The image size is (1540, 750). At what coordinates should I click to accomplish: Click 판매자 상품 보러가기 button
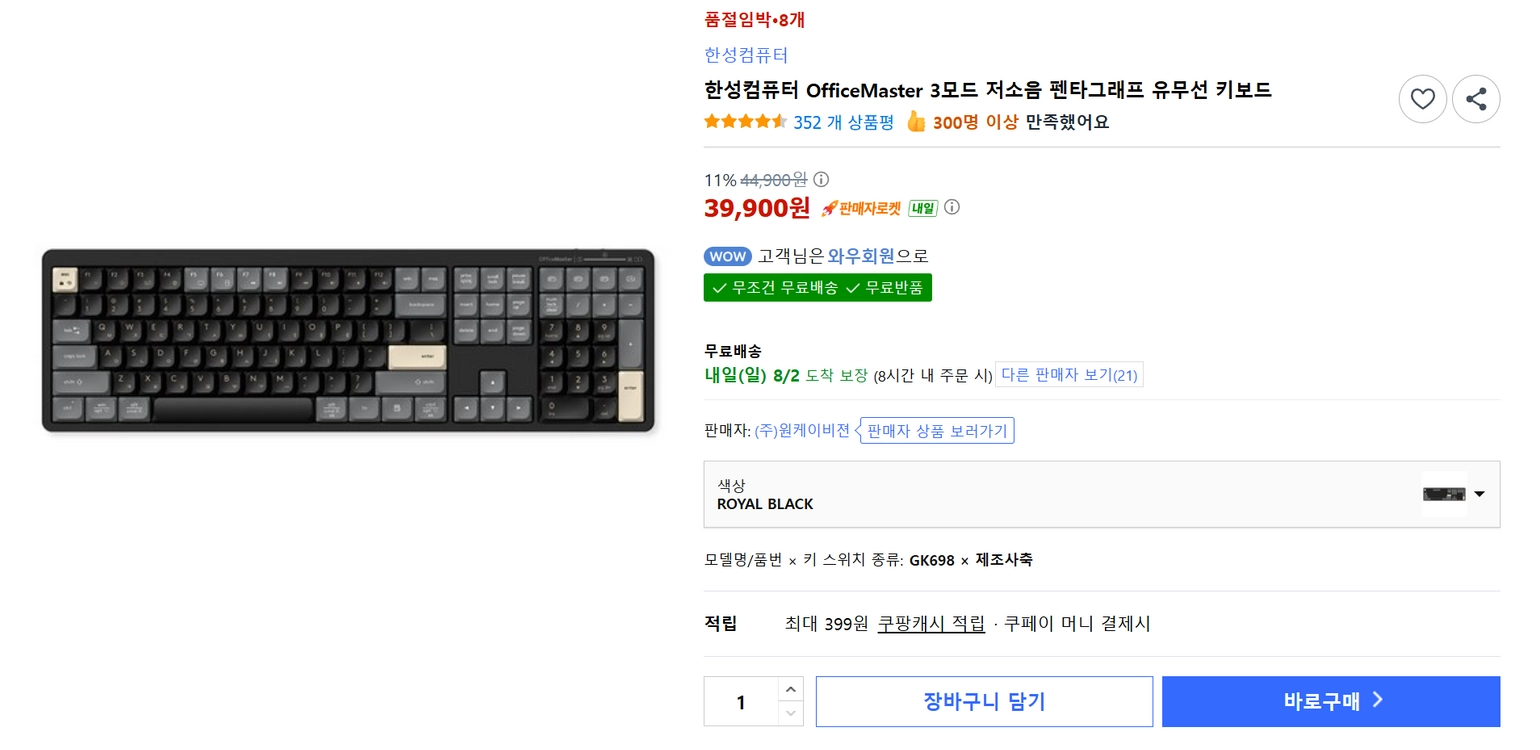point(937,431)
